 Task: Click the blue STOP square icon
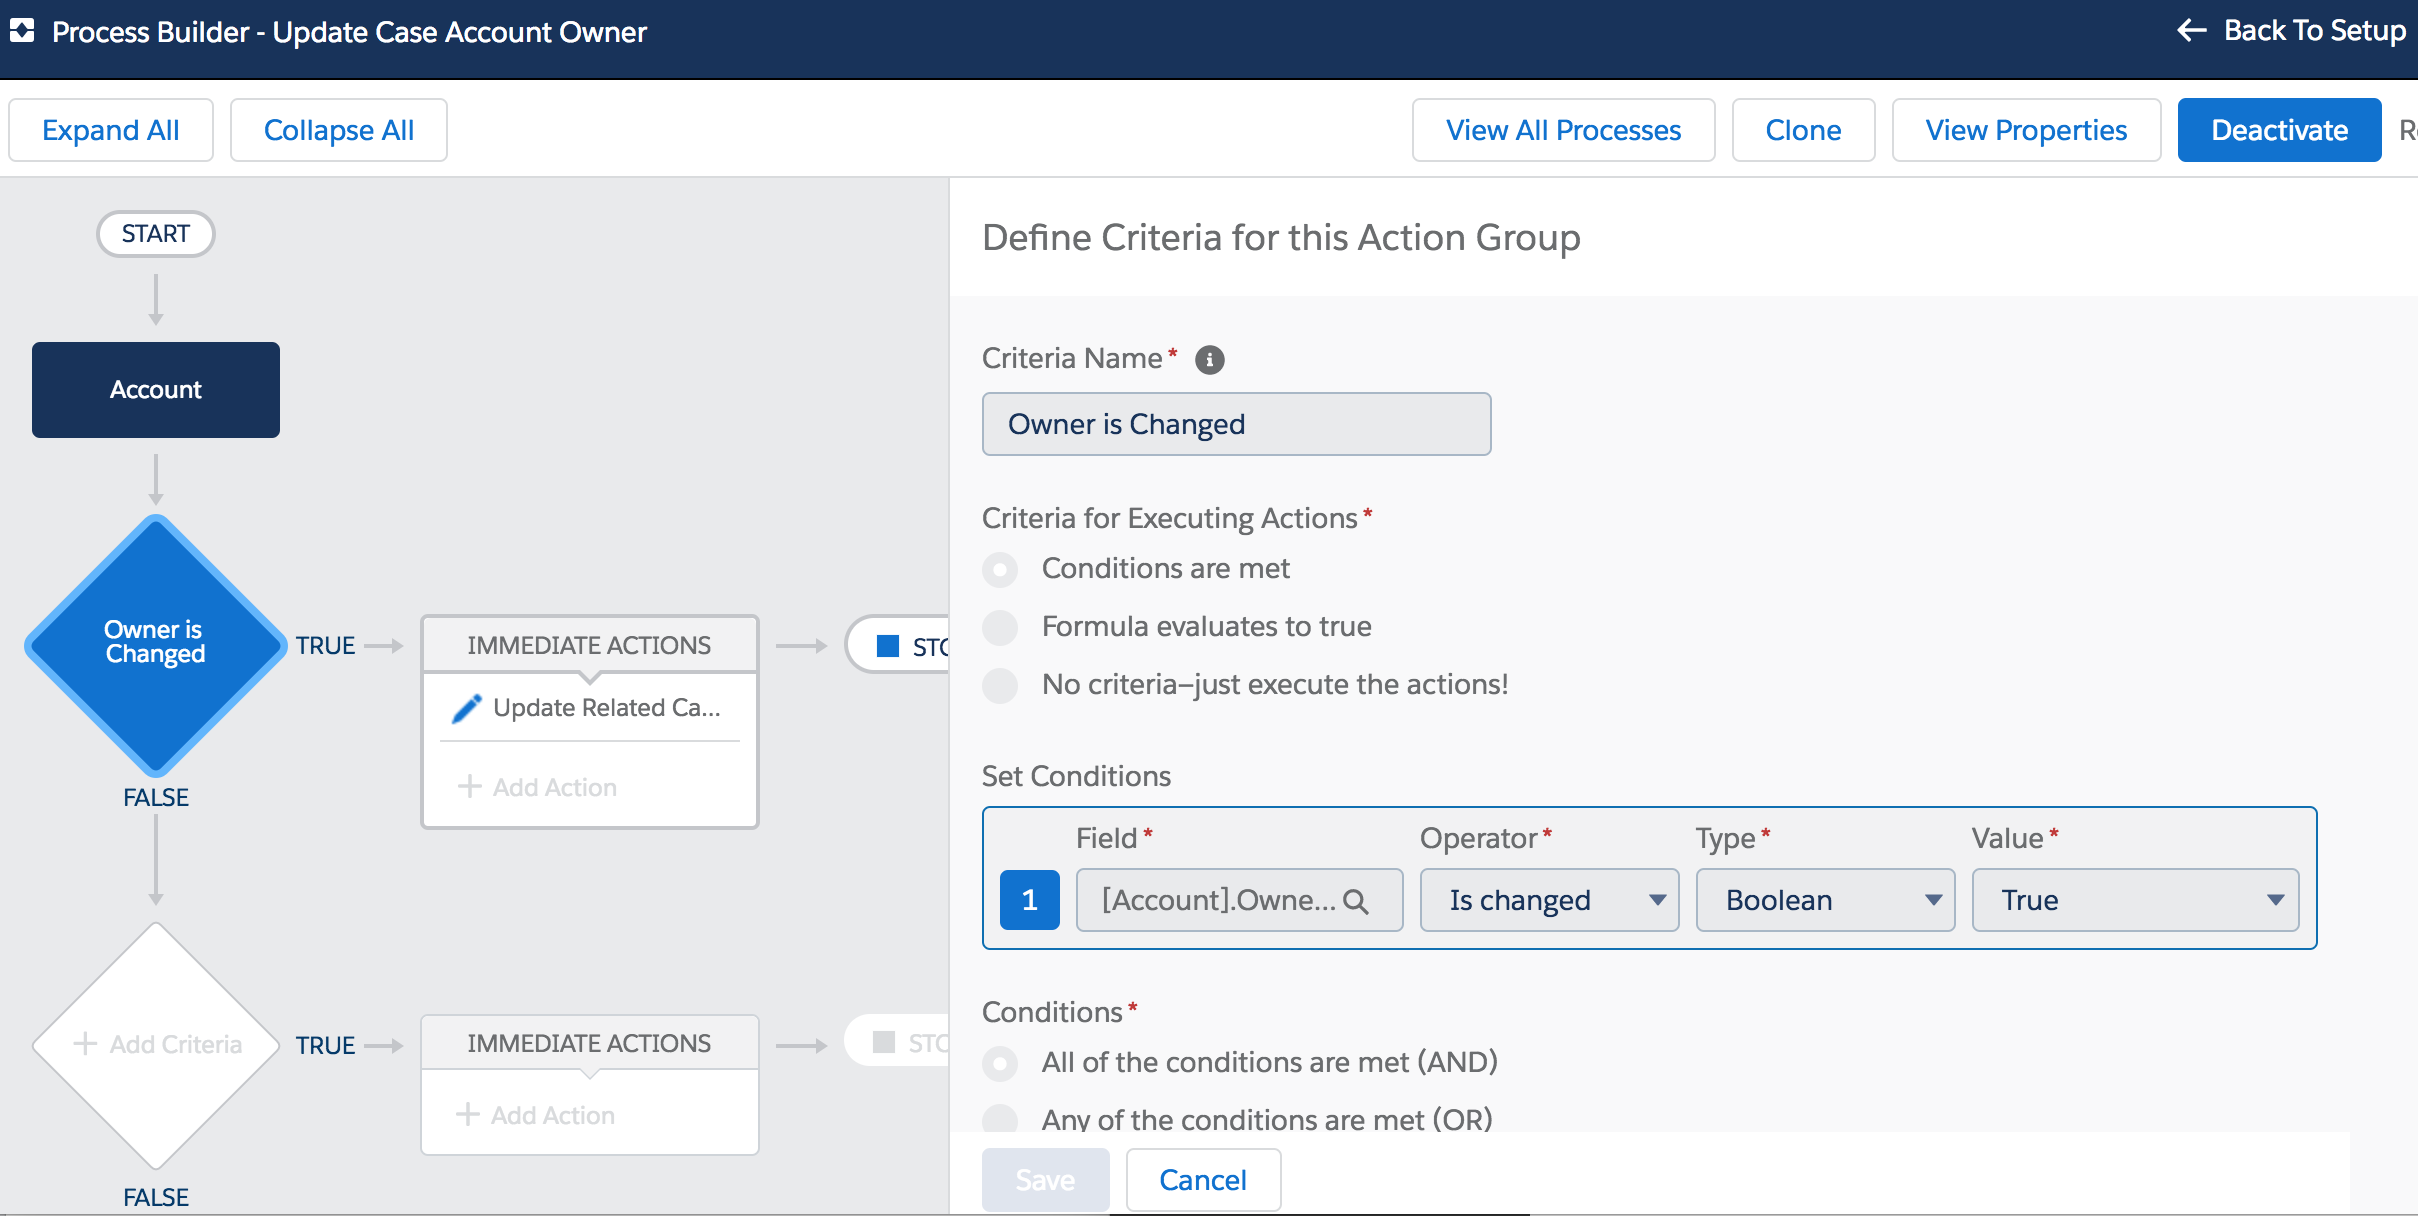tap(887, 646)
